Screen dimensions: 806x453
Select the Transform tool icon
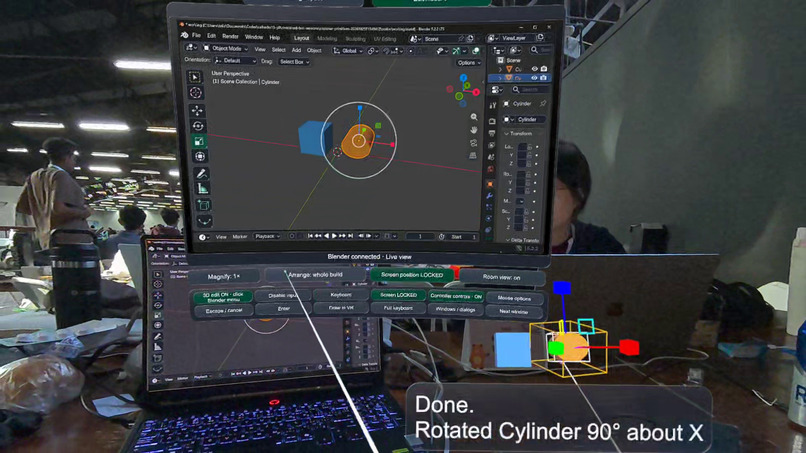(200, 156)
